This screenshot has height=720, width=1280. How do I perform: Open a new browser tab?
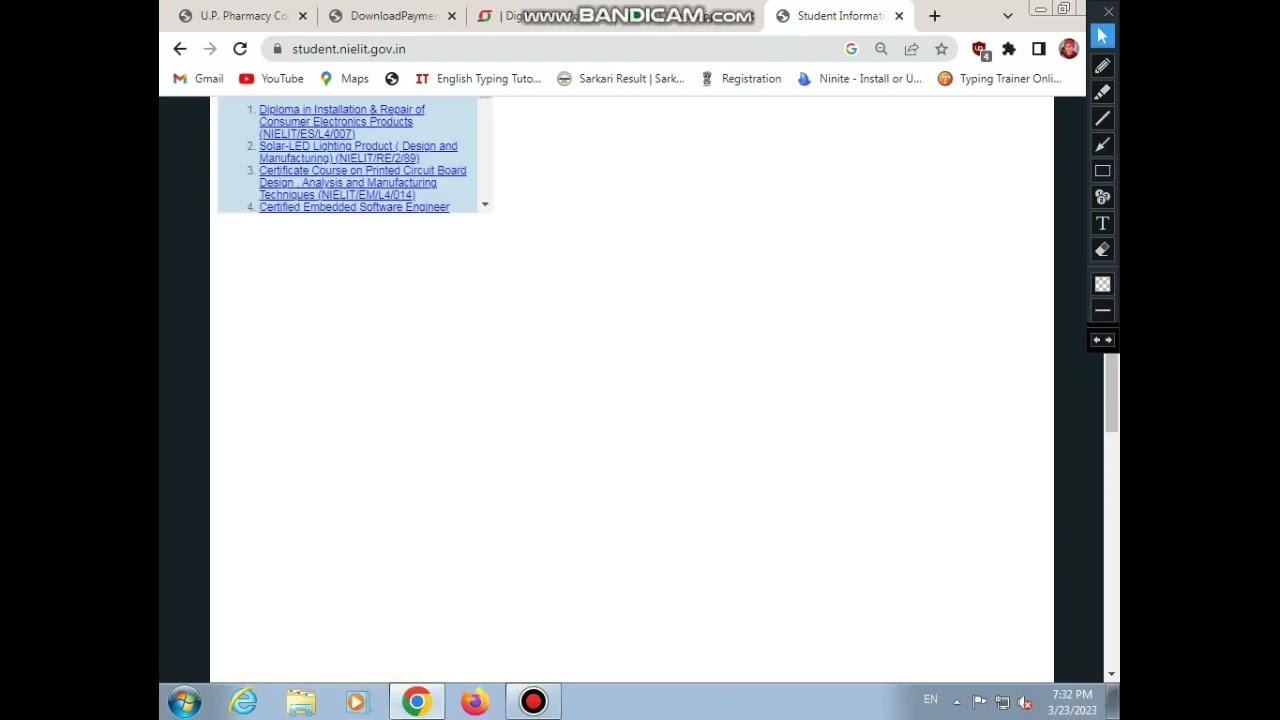[934, 16]
